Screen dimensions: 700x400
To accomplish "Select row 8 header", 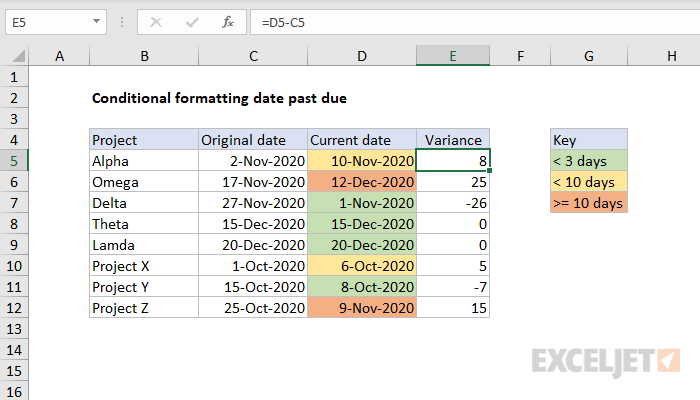I will coord(14,224).
